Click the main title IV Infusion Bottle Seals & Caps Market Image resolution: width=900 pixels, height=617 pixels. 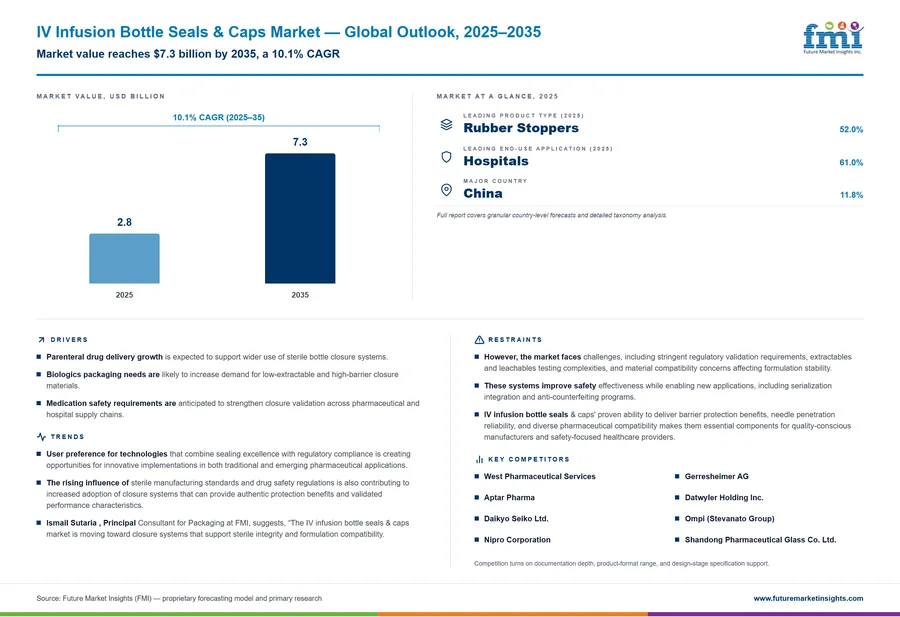tap(289, 32)
